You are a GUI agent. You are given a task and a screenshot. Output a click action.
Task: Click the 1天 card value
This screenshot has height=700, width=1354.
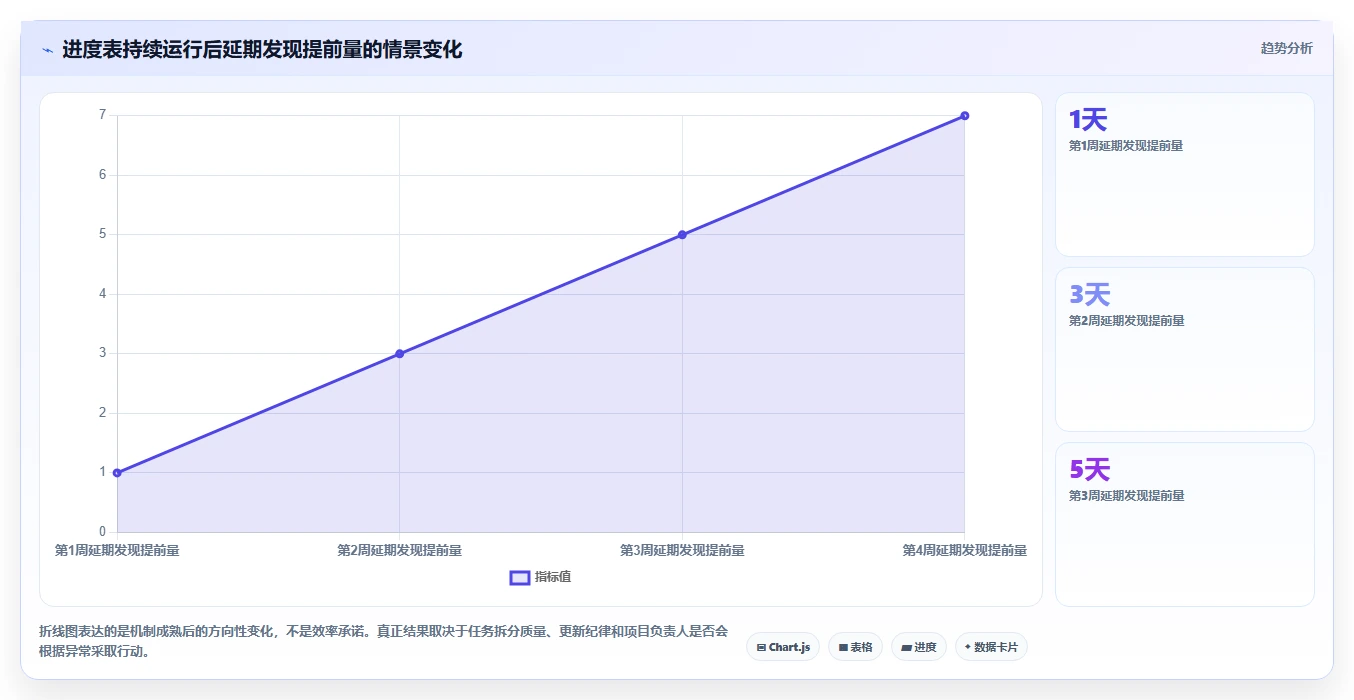1088,120
